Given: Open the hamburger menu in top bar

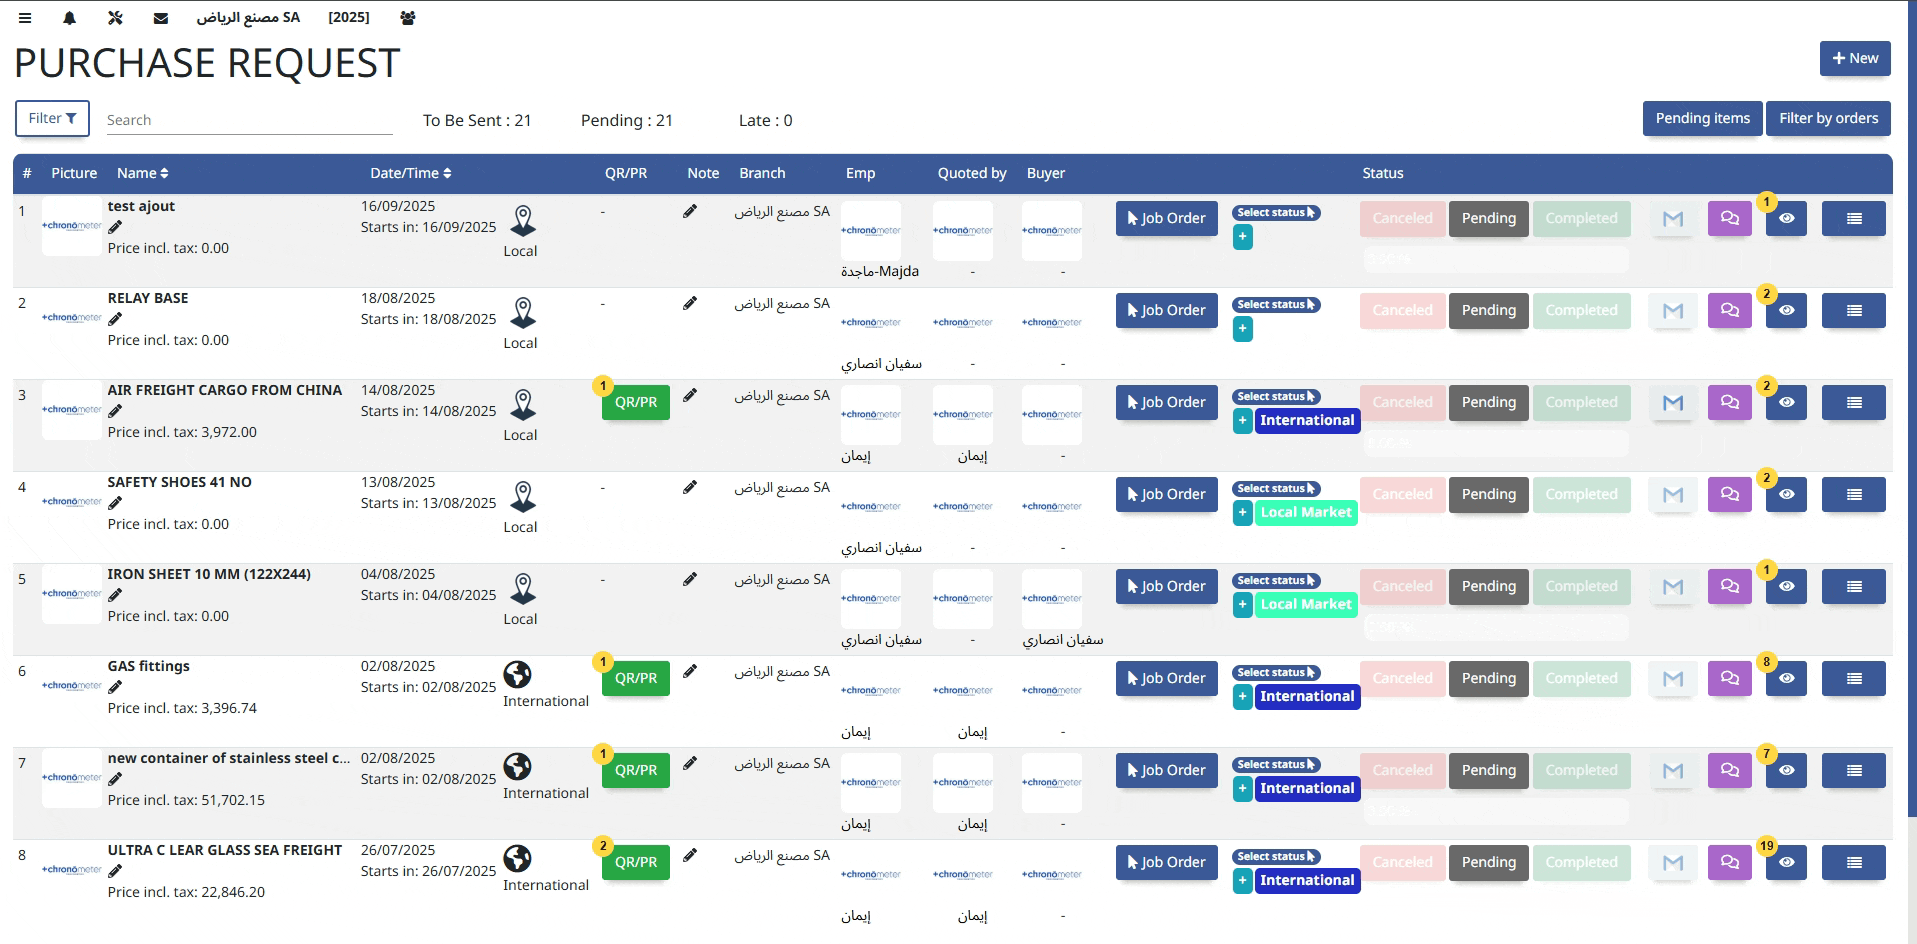Looking at the screenshot, I should (x=25, y=18).
